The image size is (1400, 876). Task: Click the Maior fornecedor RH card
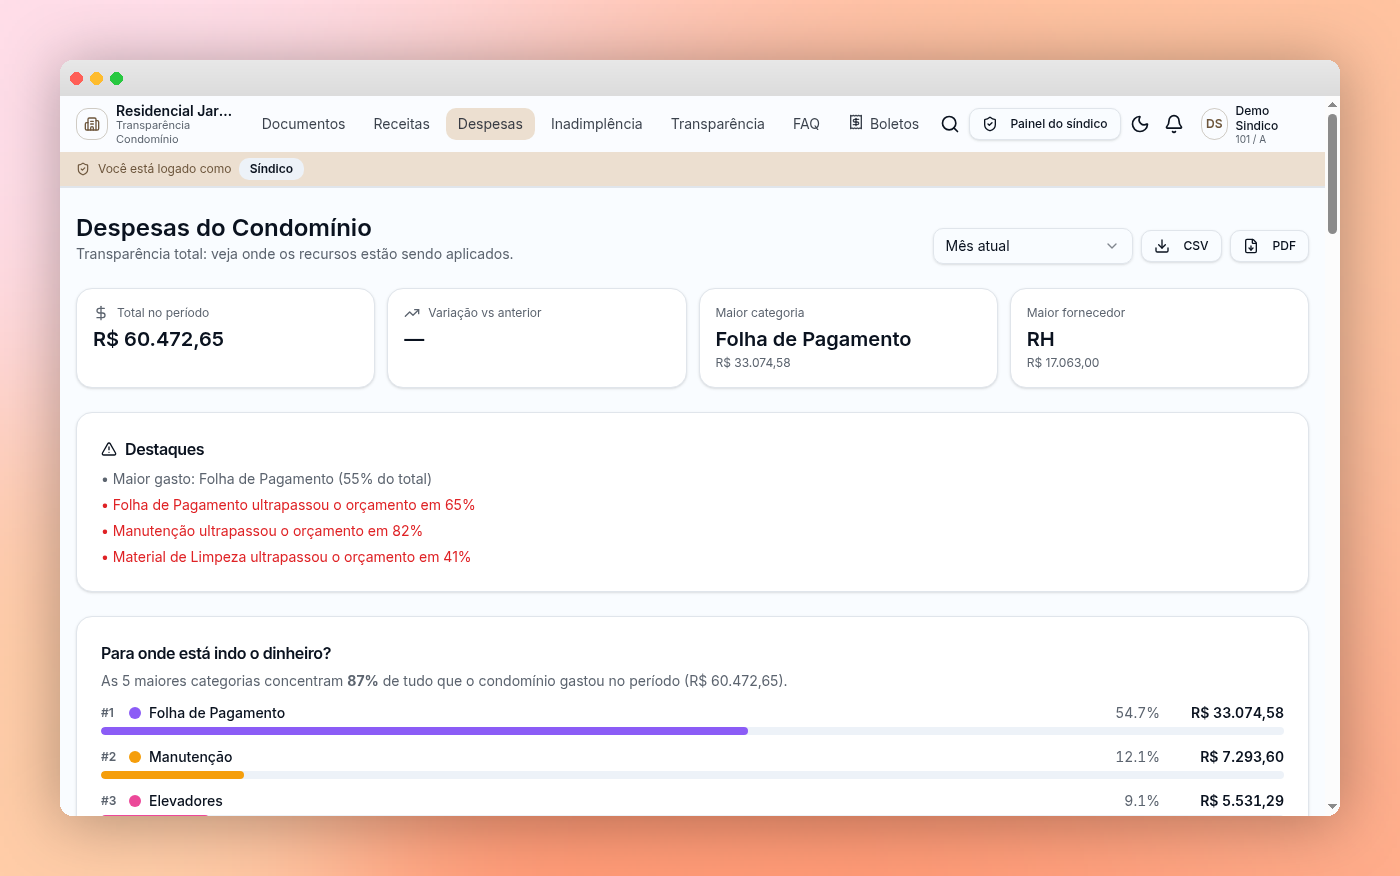pyautogui.click(x=1159, y=338)
